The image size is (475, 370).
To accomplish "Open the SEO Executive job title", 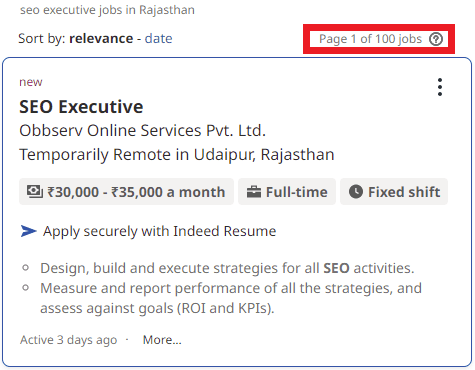I will coord(81,107).
